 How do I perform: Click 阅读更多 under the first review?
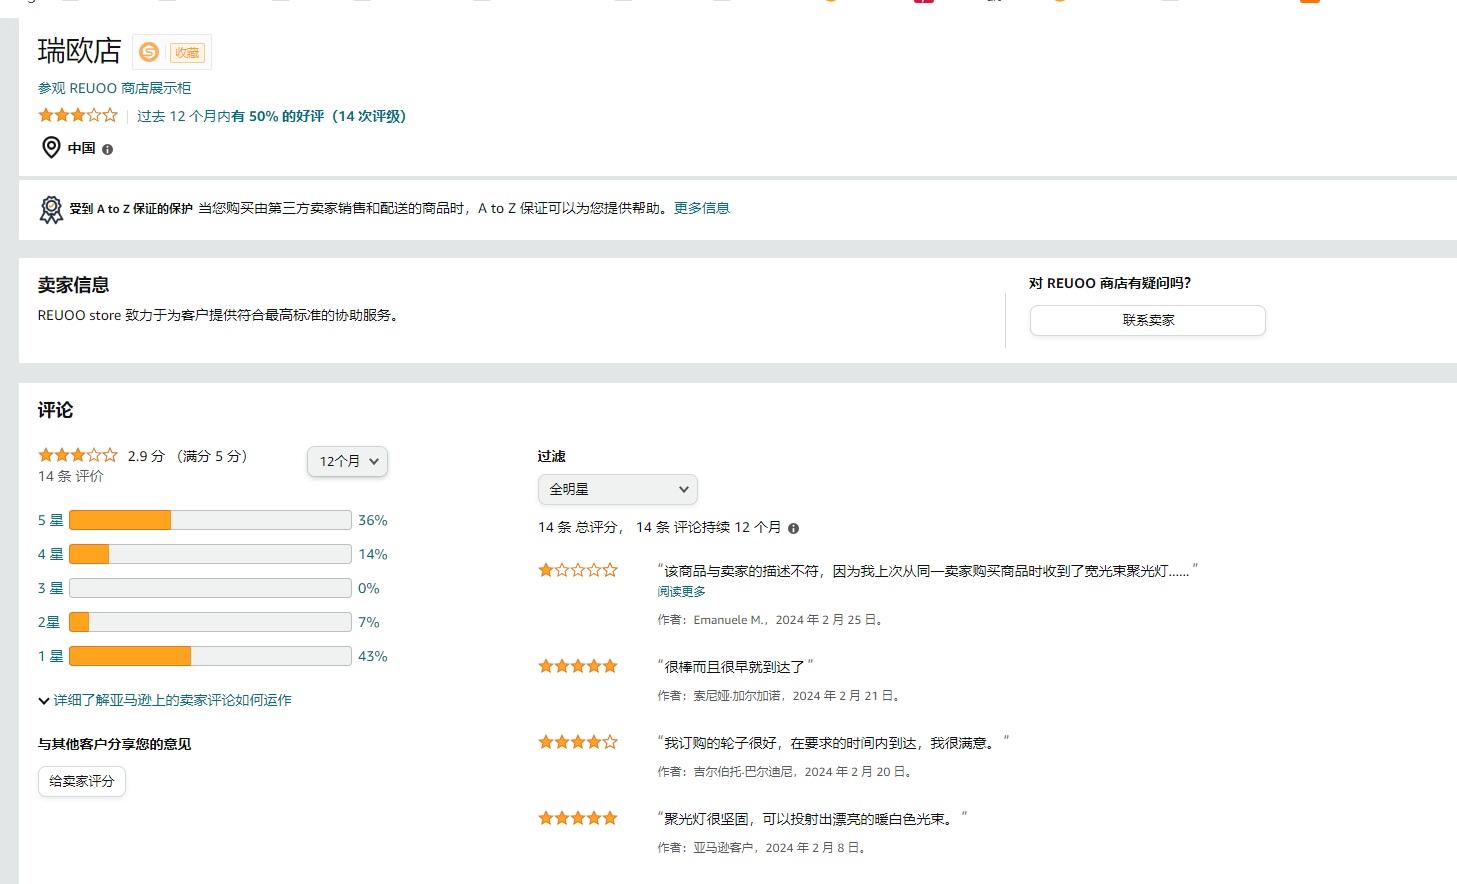point(681,592)
